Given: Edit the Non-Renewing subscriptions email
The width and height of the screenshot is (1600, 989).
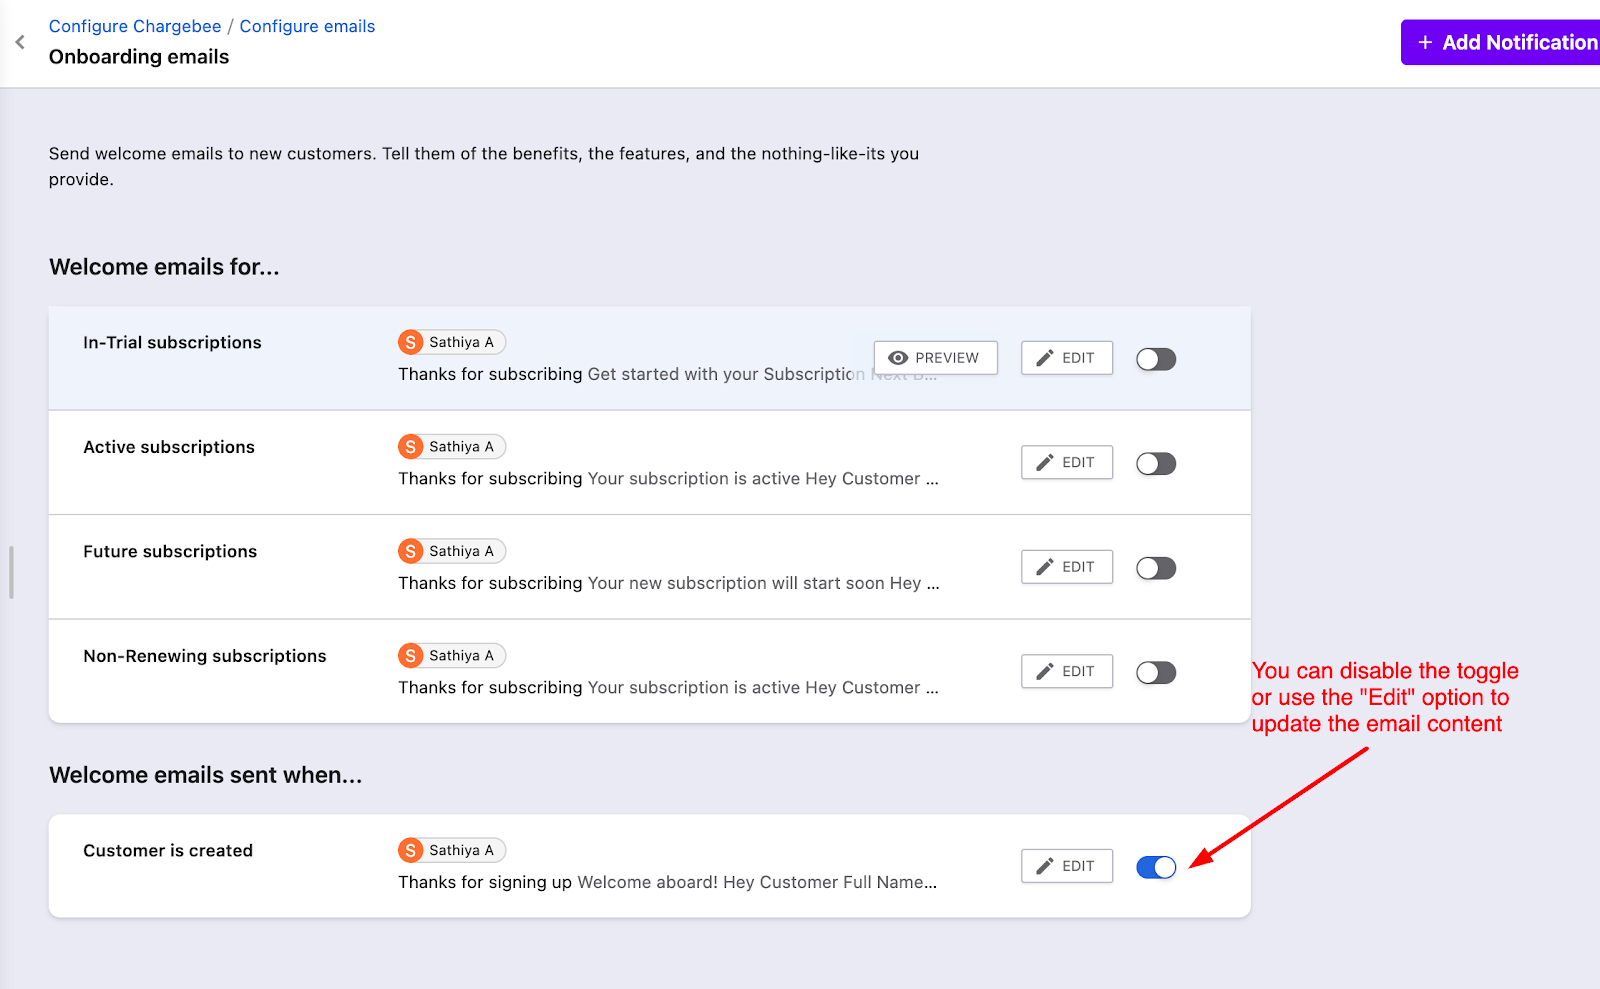Looking at the screenshot, I should [1066, 671].
